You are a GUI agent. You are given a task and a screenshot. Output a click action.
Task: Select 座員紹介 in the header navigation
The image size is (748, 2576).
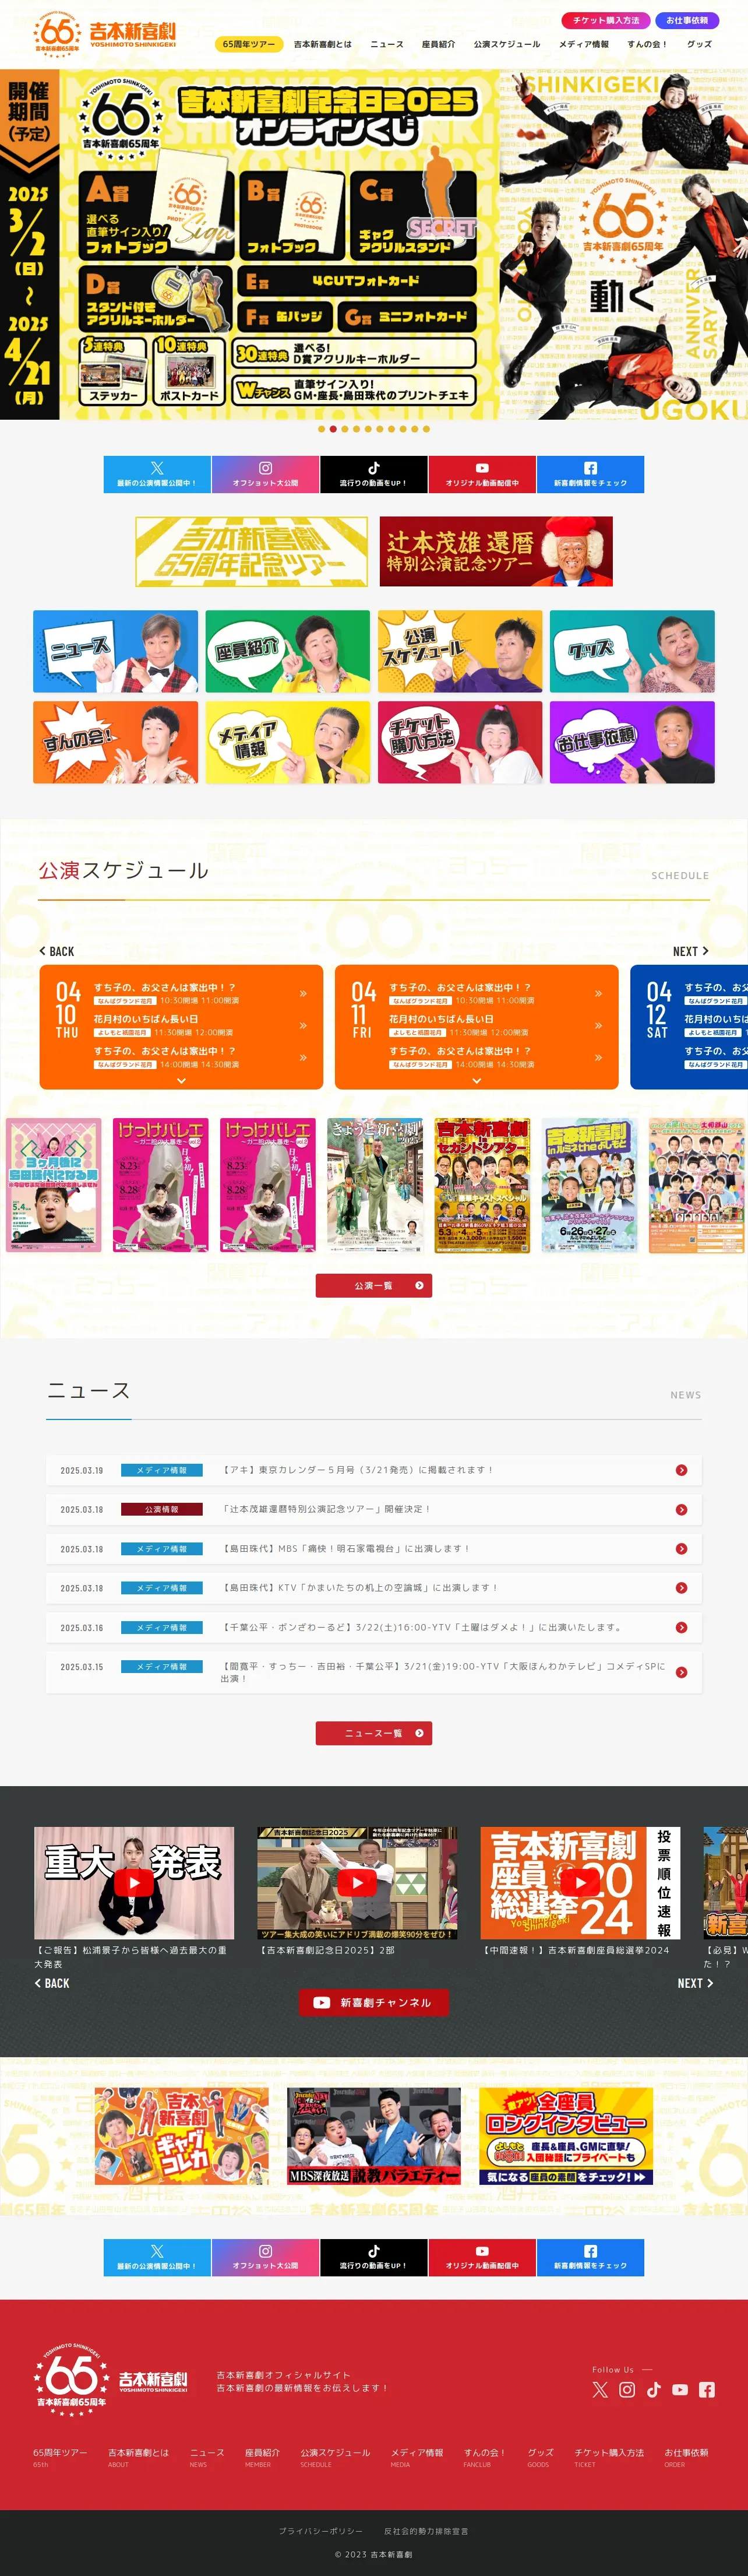(x=438, y=44)
